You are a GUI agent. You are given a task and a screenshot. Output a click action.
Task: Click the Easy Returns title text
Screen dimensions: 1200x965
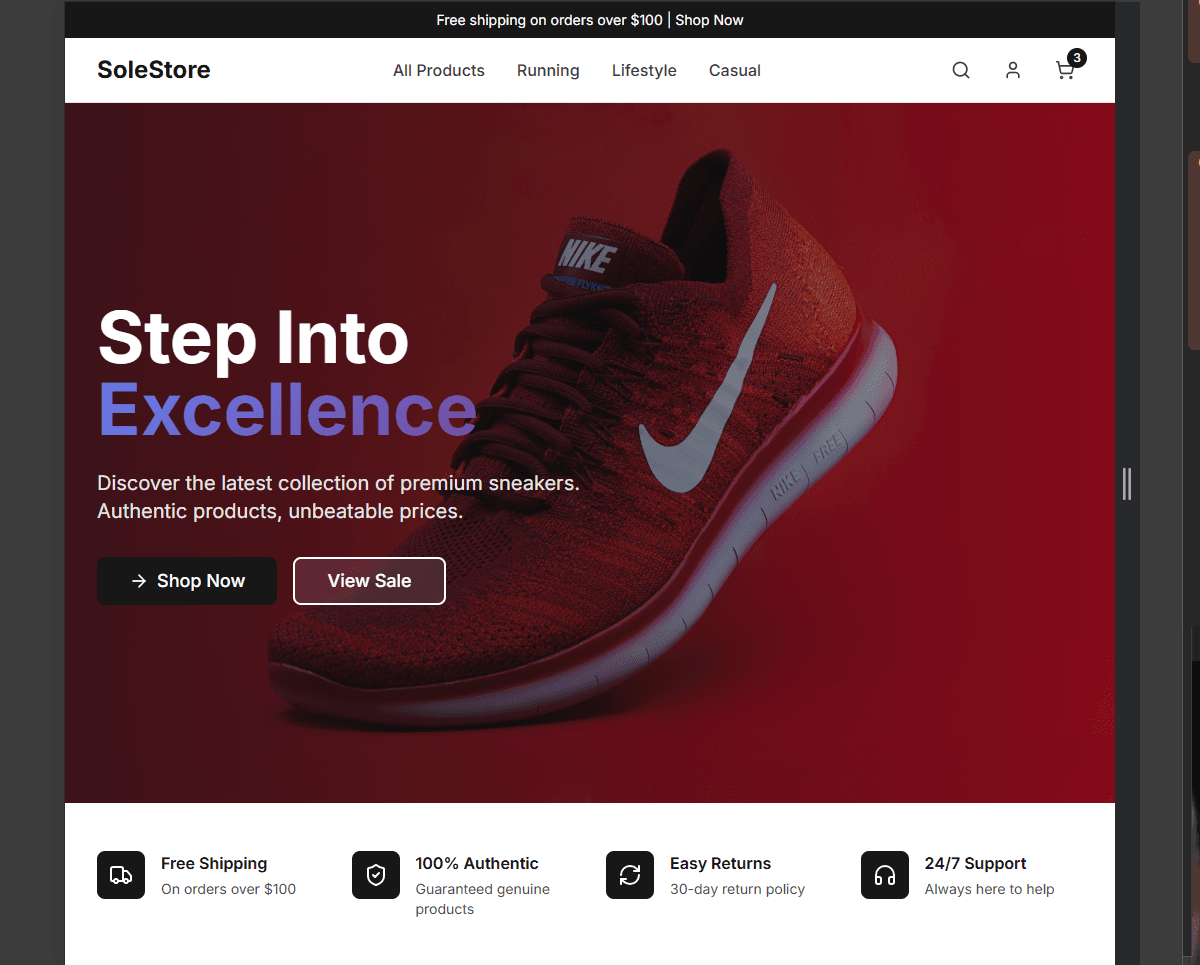[x=720, y=863]
